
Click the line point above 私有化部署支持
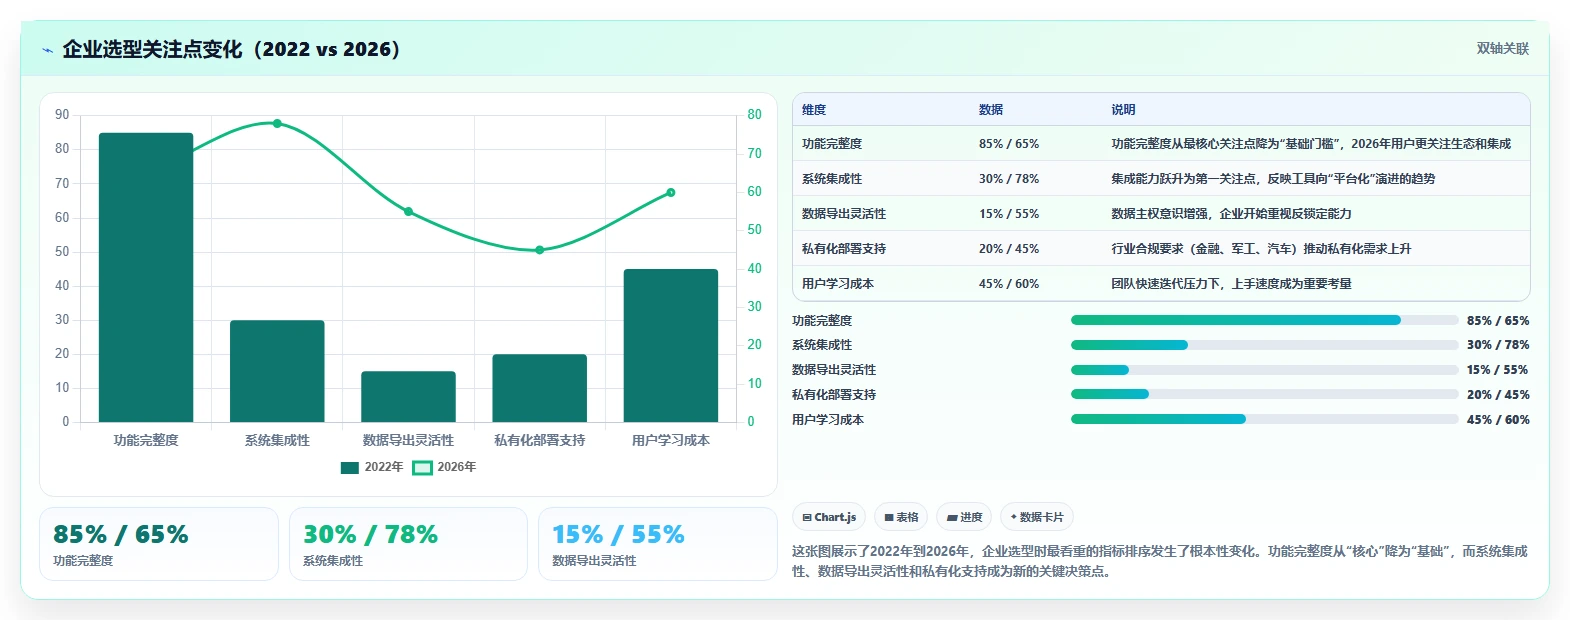click(x=539, y=250)
